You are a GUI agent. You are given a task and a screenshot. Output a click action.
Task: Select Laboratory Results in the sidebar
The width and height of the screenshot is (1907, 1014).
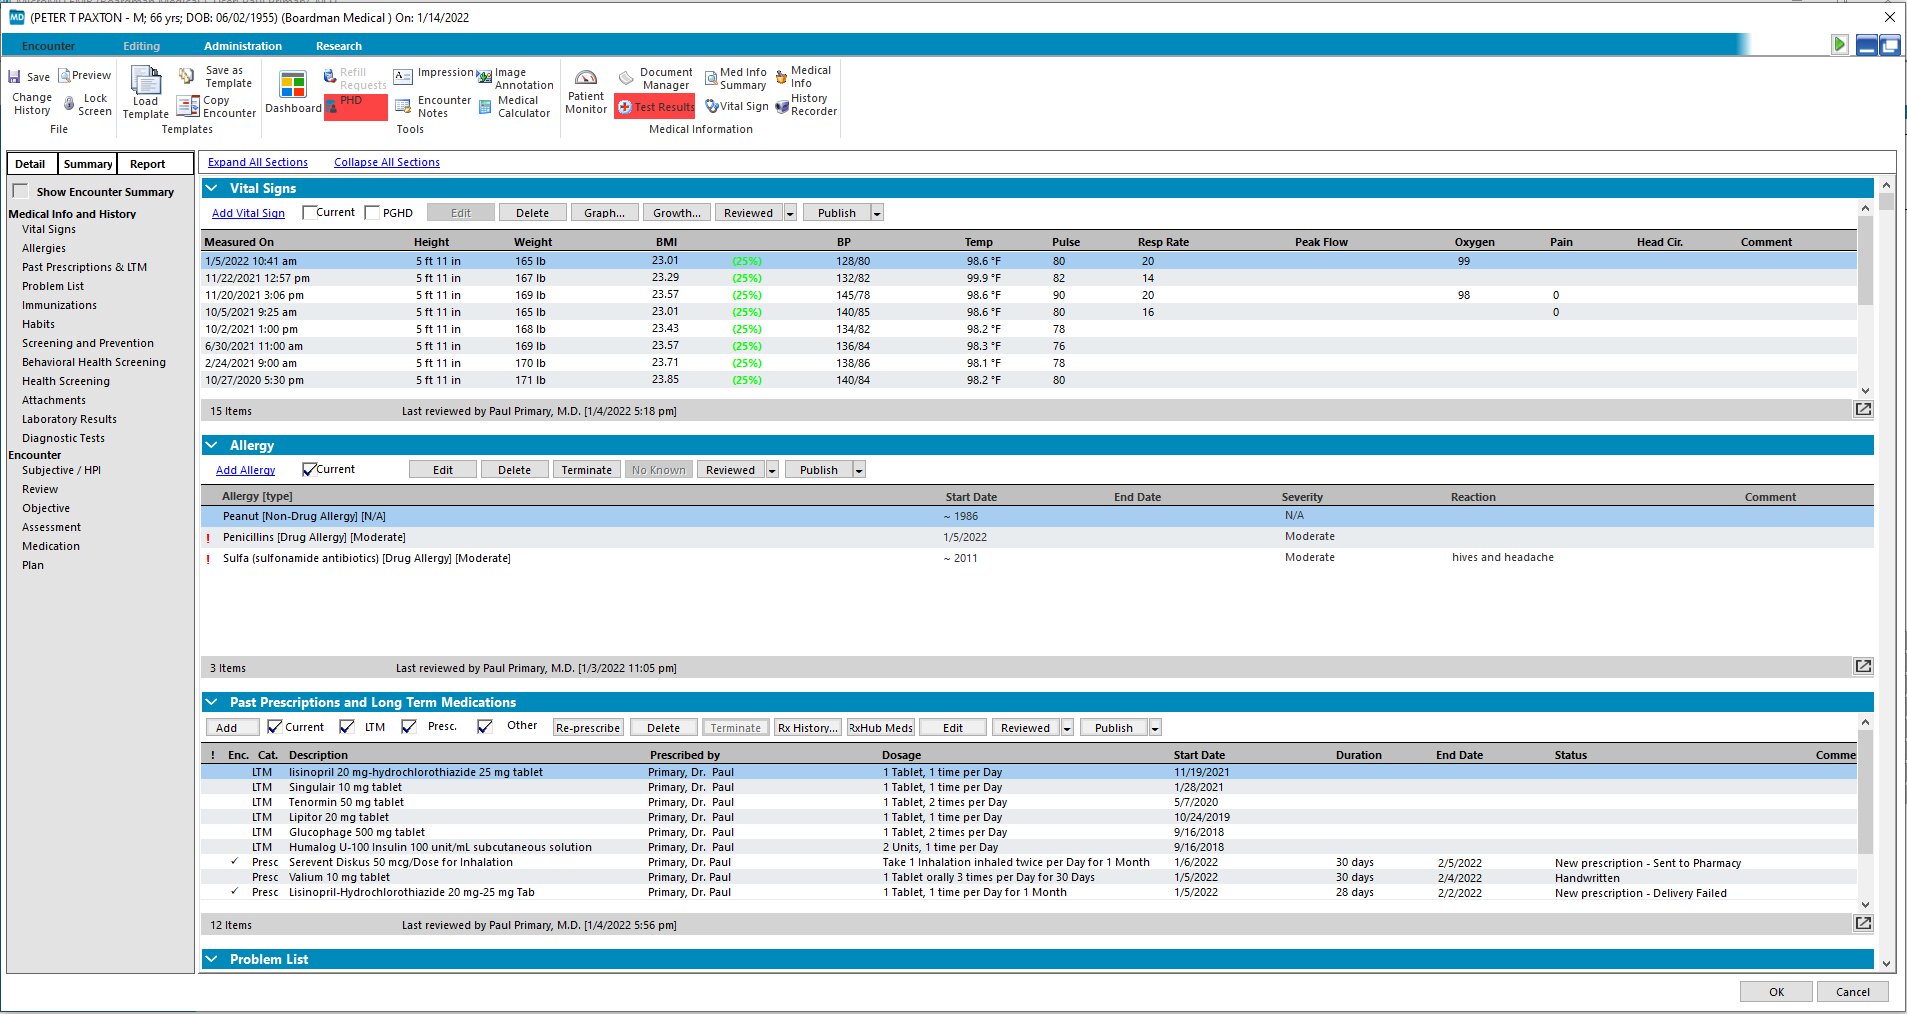[x=69, y=419]
